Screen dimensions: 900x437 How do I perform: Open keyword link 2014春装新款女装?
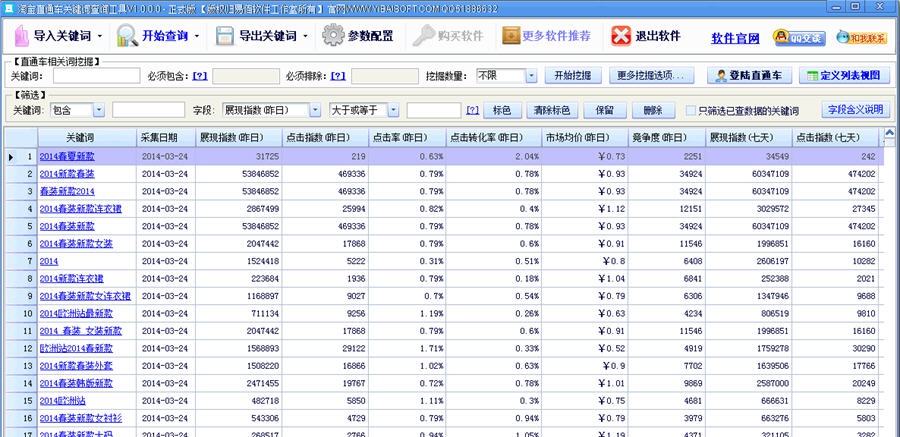(x=76, y=243)
